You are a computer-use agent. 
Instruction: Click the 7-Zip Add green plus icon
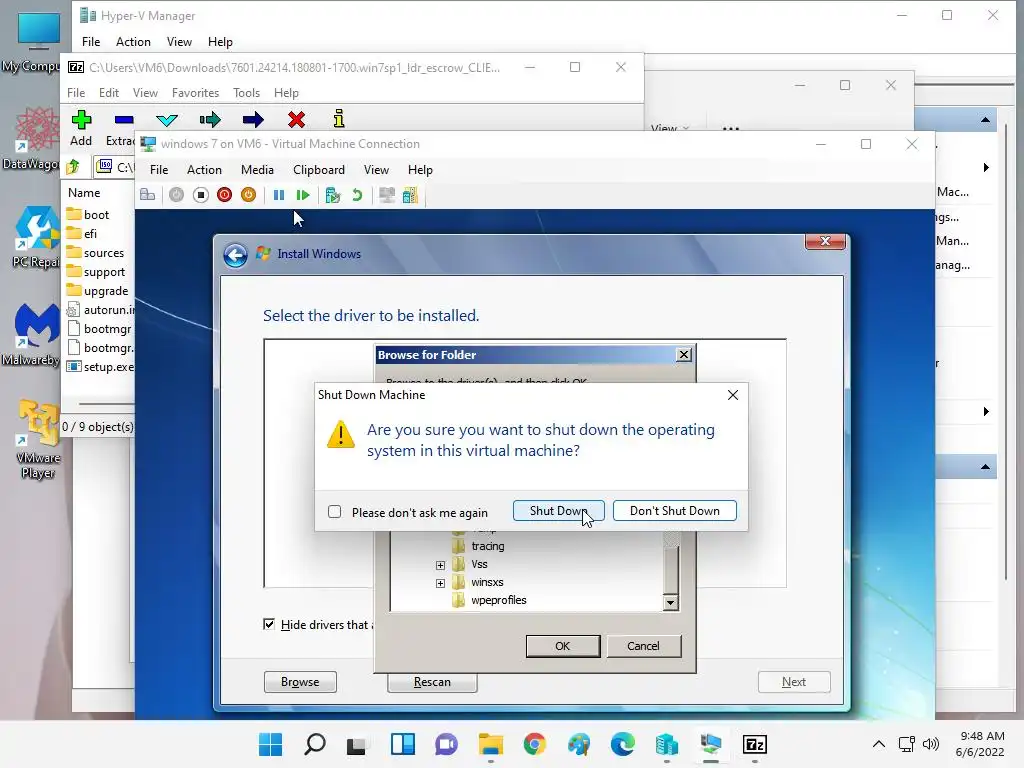81,120
